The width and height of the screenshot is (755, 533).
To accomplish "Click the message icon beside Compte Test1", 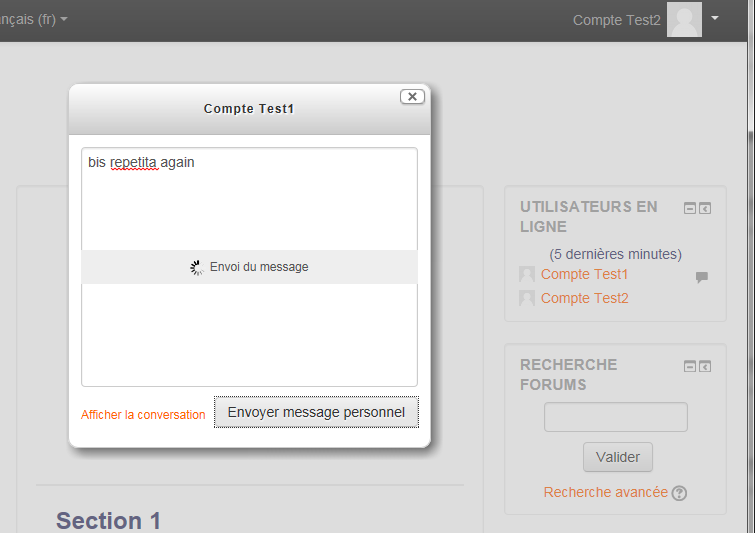I will 702,277.
